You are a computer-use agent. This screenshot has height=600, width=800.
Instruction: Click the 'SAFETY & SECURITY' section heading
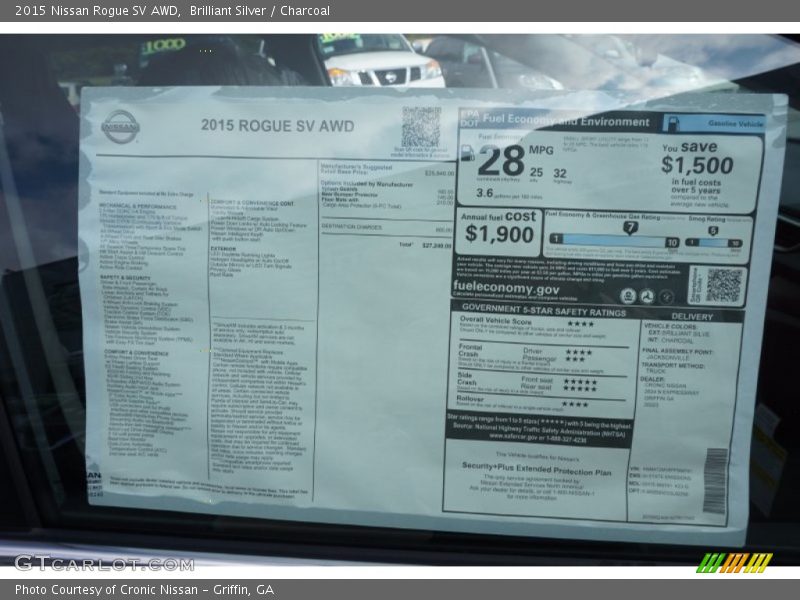[x=126, y=278]
